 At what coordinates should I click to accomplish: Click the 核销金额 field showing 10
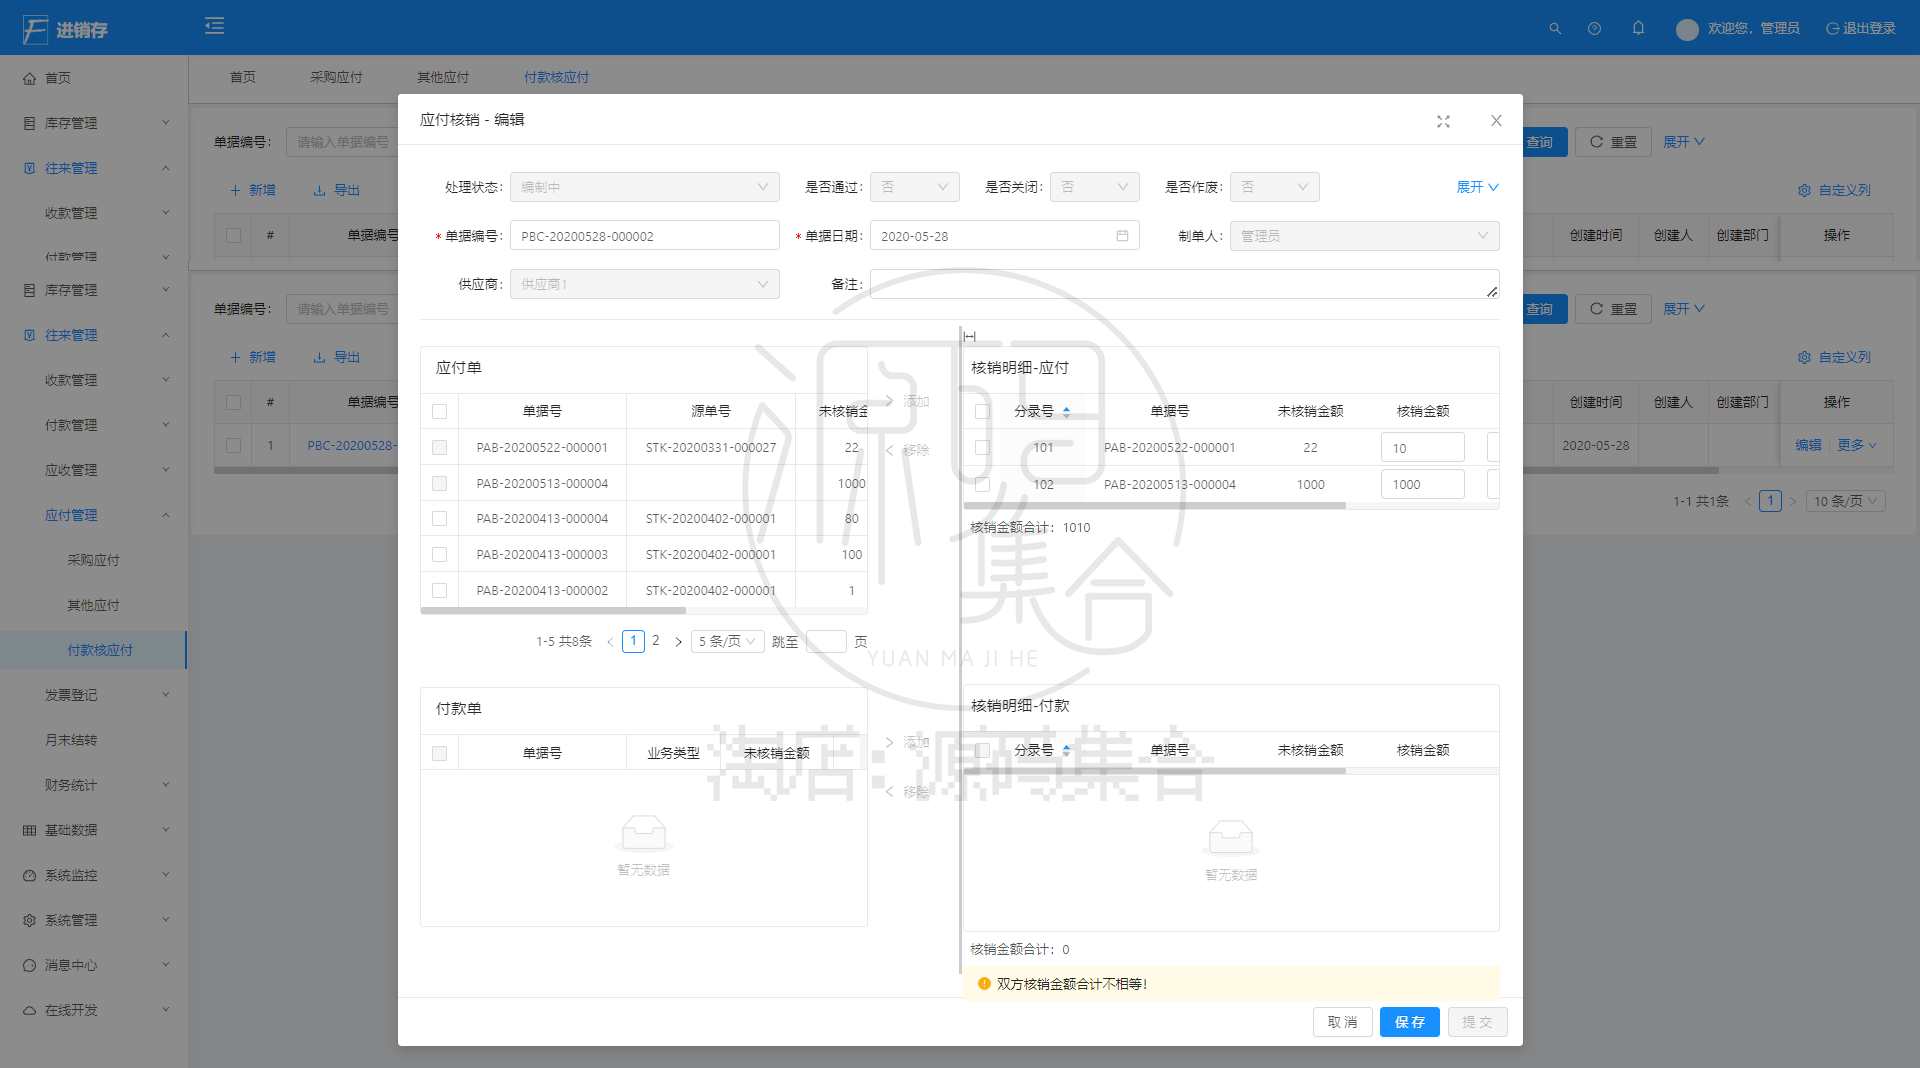[x=1422, y=448]
